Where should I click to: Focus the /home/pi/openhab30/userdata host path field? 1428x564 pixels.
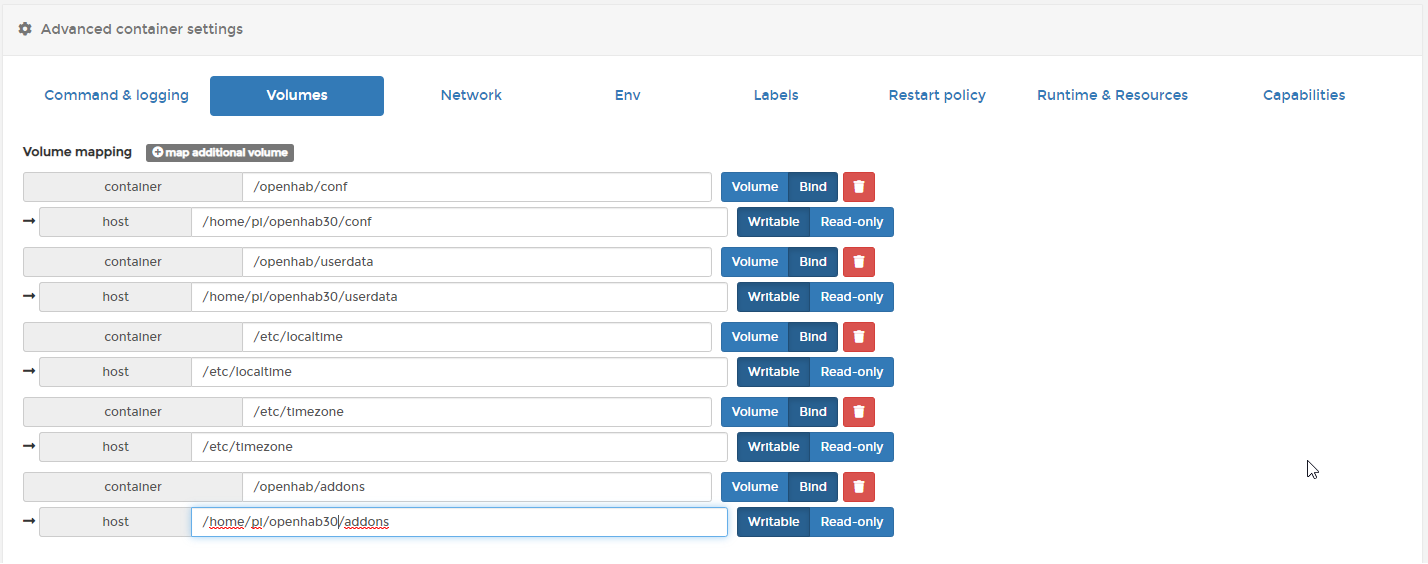(459, 297)
